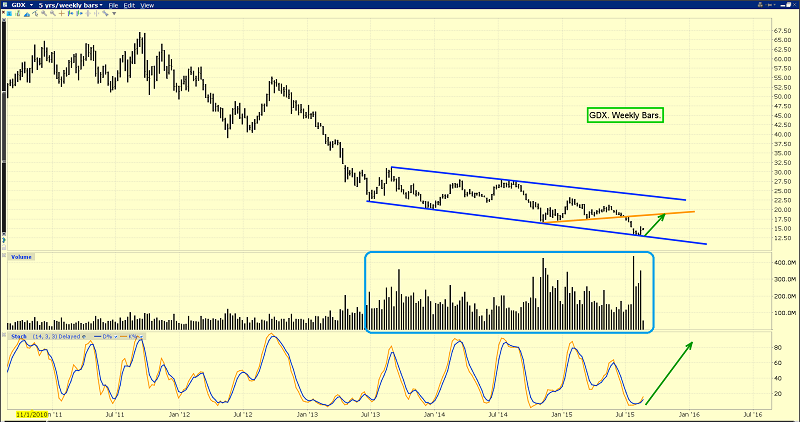Select the orange crosshair tool
The width and height of the screenshot is (800, 422).
pyautogui.click(x=62, y=13)
